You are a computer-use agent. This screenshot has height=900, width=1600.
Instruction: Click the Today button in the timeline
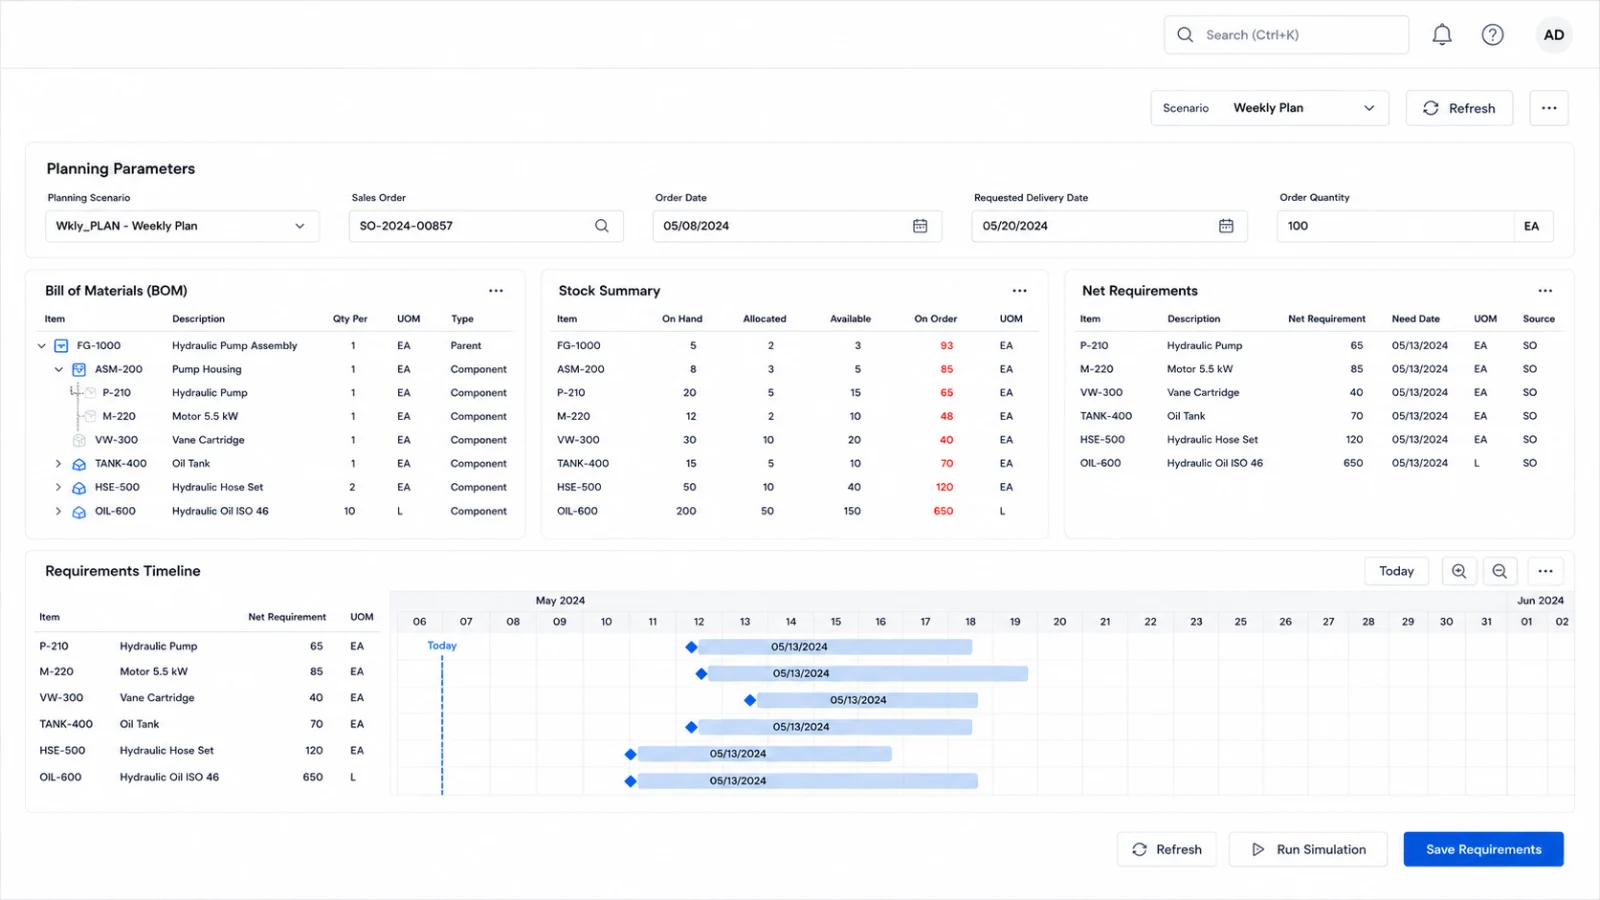pyautogui.click(x=1396, y=571)
